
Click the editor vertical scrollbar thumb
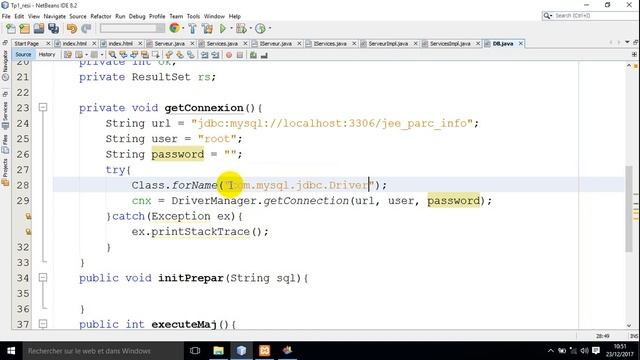629,208
